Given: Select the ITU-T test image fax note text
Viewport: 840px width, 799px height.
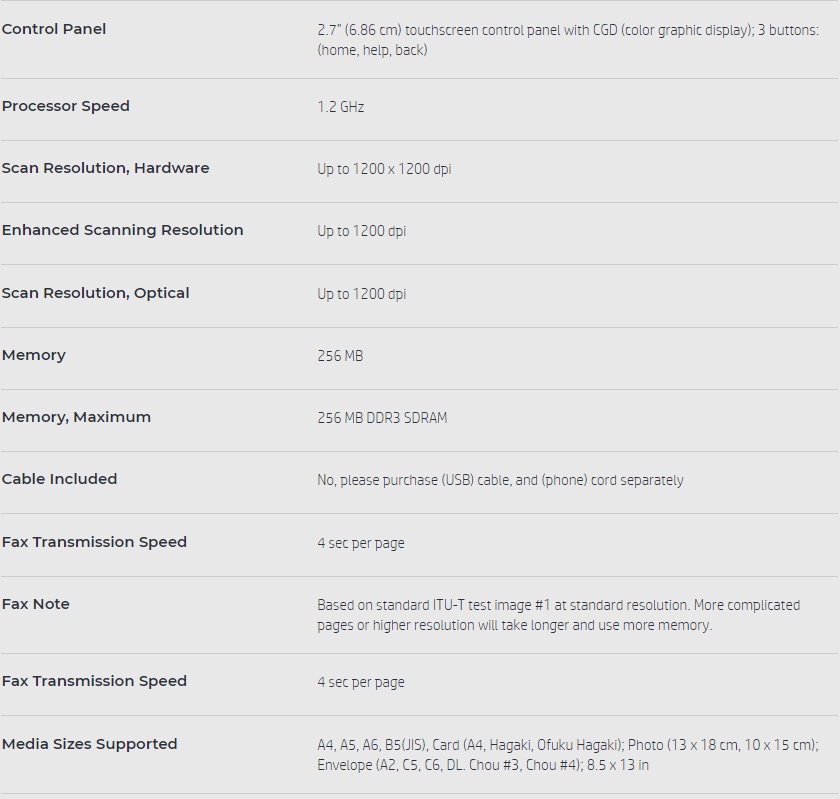Looking at the screenshot, I should click(x=558, y=615).
